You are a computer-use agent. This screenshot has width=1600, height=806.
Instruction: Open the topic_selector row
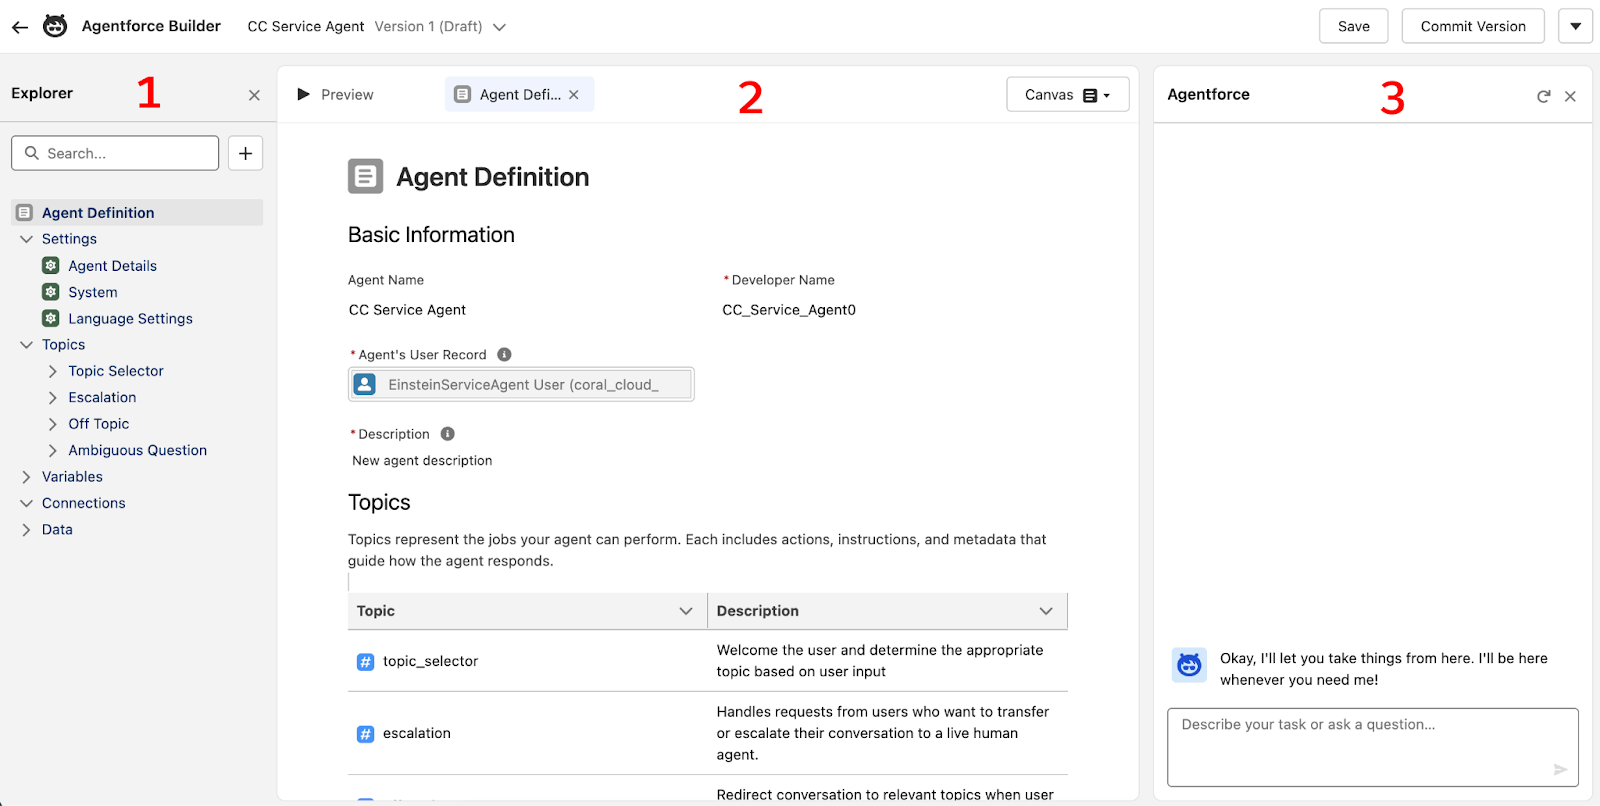(708, 661)
